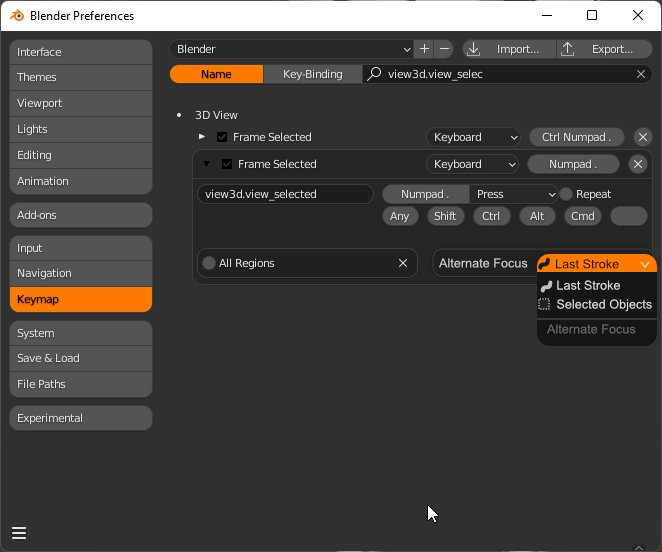
Task: Choose Selected Objects from the dropdown list
Action: (x=597, y=305)
